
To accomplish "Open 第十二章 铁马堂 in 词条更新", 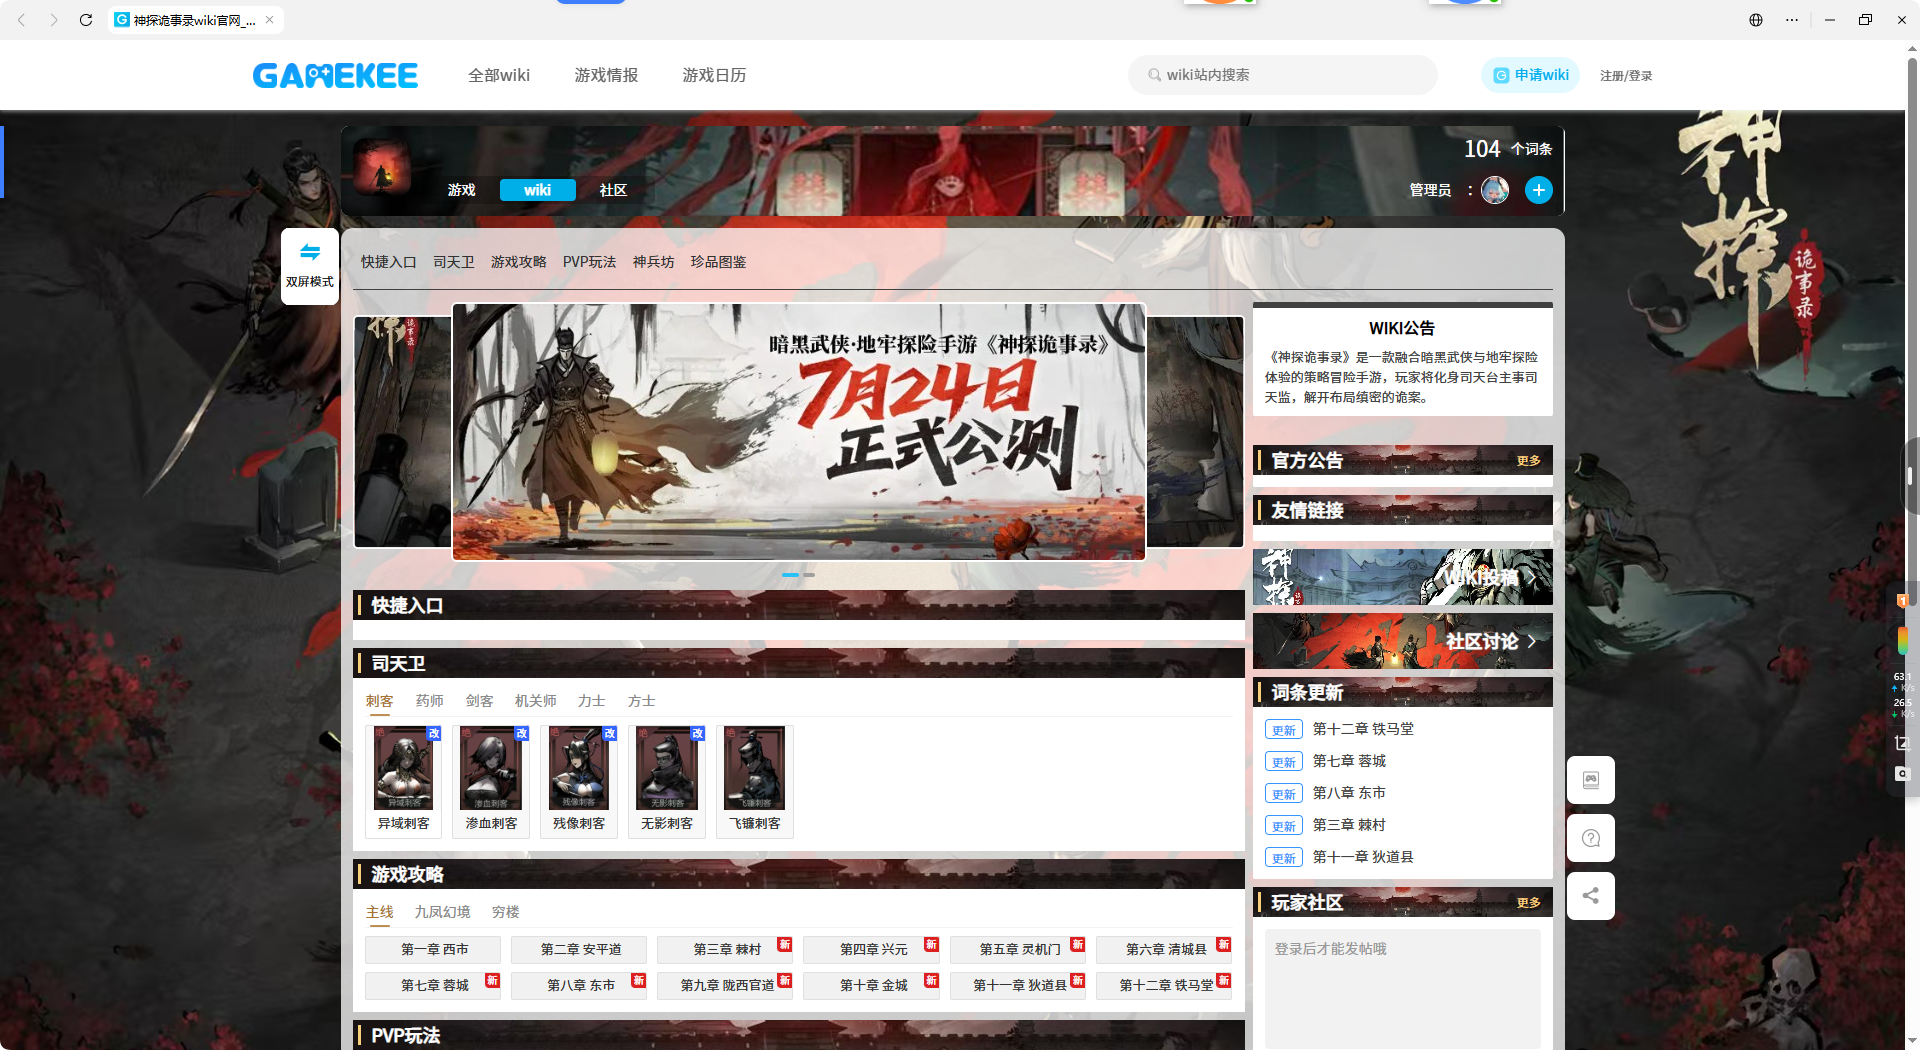I will (x=1363, y=729).
